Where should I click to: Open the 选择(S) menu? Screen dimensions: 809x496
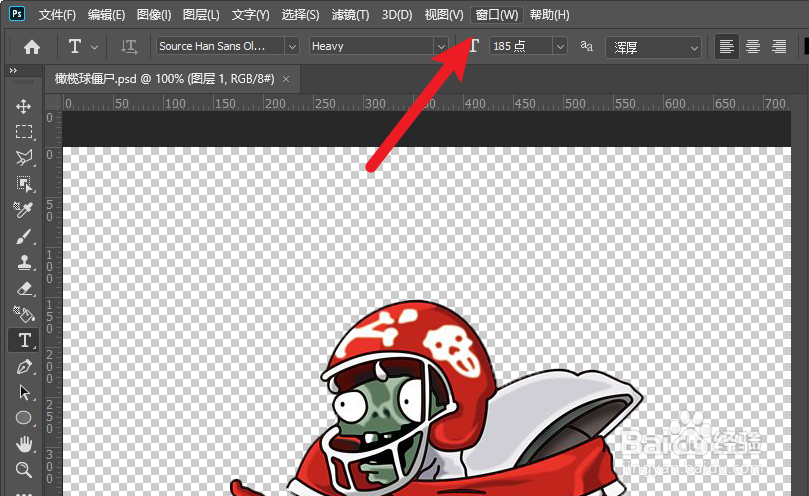click(300, 15)
